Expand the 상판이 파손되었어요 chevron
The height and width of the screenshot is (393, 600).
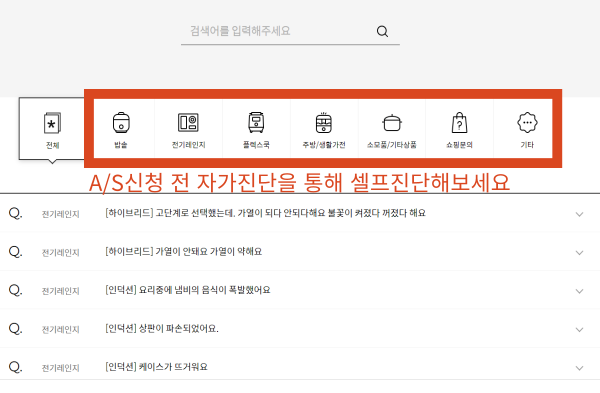579,329
